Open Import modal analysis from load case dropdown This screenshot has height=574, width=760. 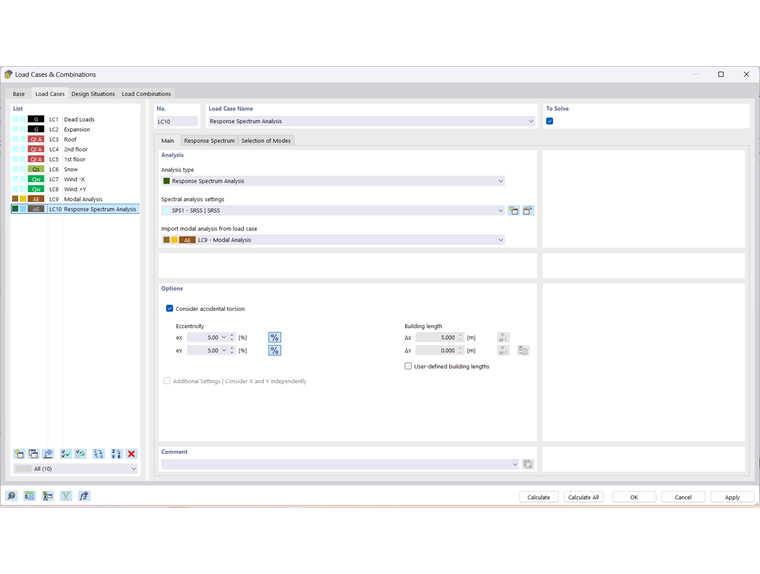click(x=501, y=240)
